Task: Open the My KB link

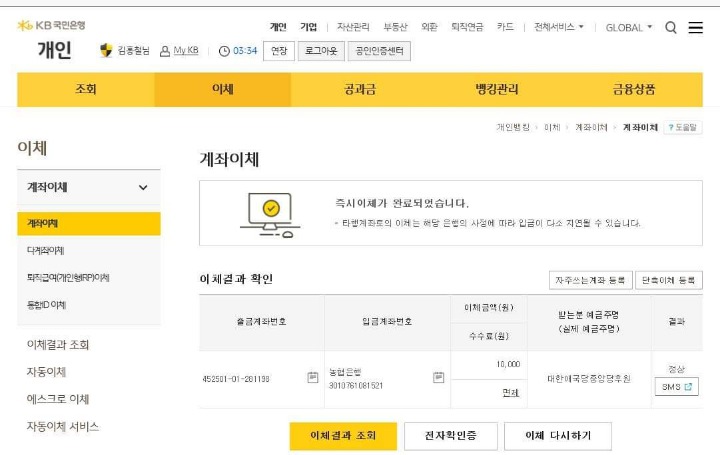Action: (x=186, y=51)
